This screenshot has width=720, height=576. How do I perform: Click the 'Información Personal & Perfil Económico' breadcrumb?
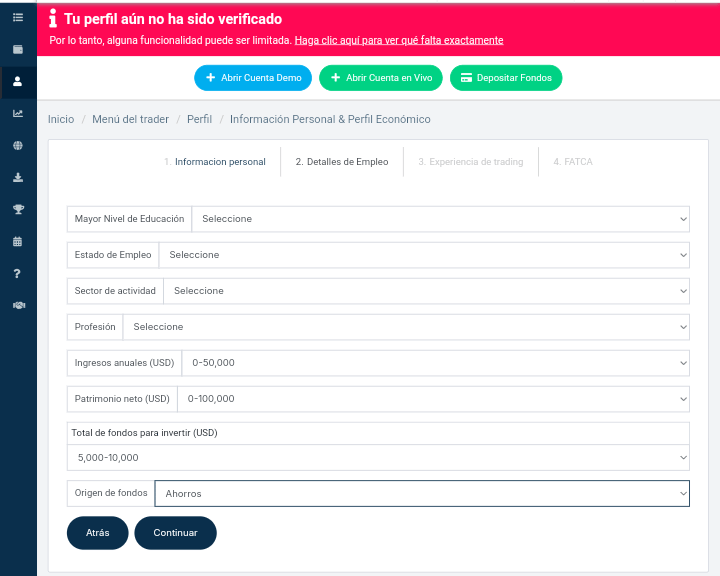click(330, 119)
